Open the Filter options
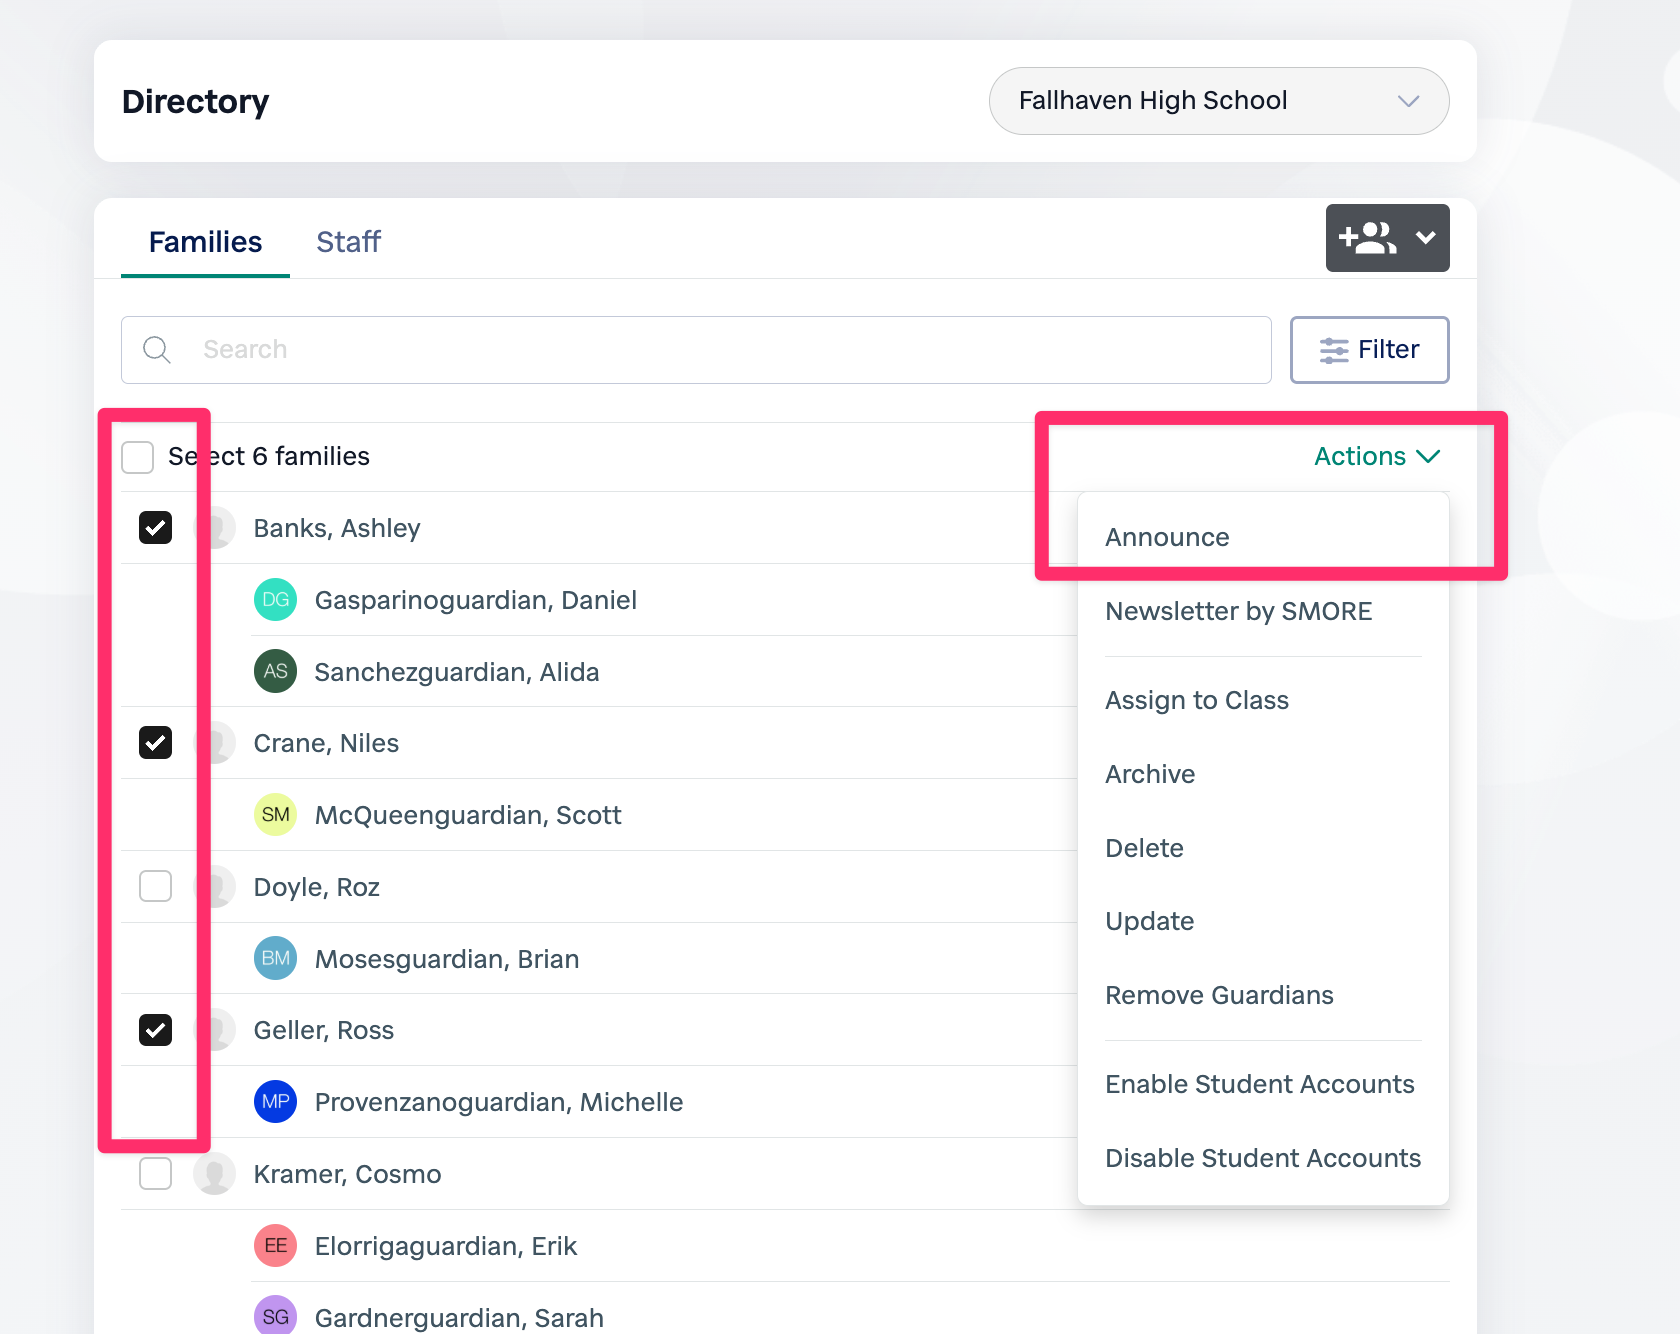Image resolution: width=1680 pixels, height=1334 pixels. 1369,350
